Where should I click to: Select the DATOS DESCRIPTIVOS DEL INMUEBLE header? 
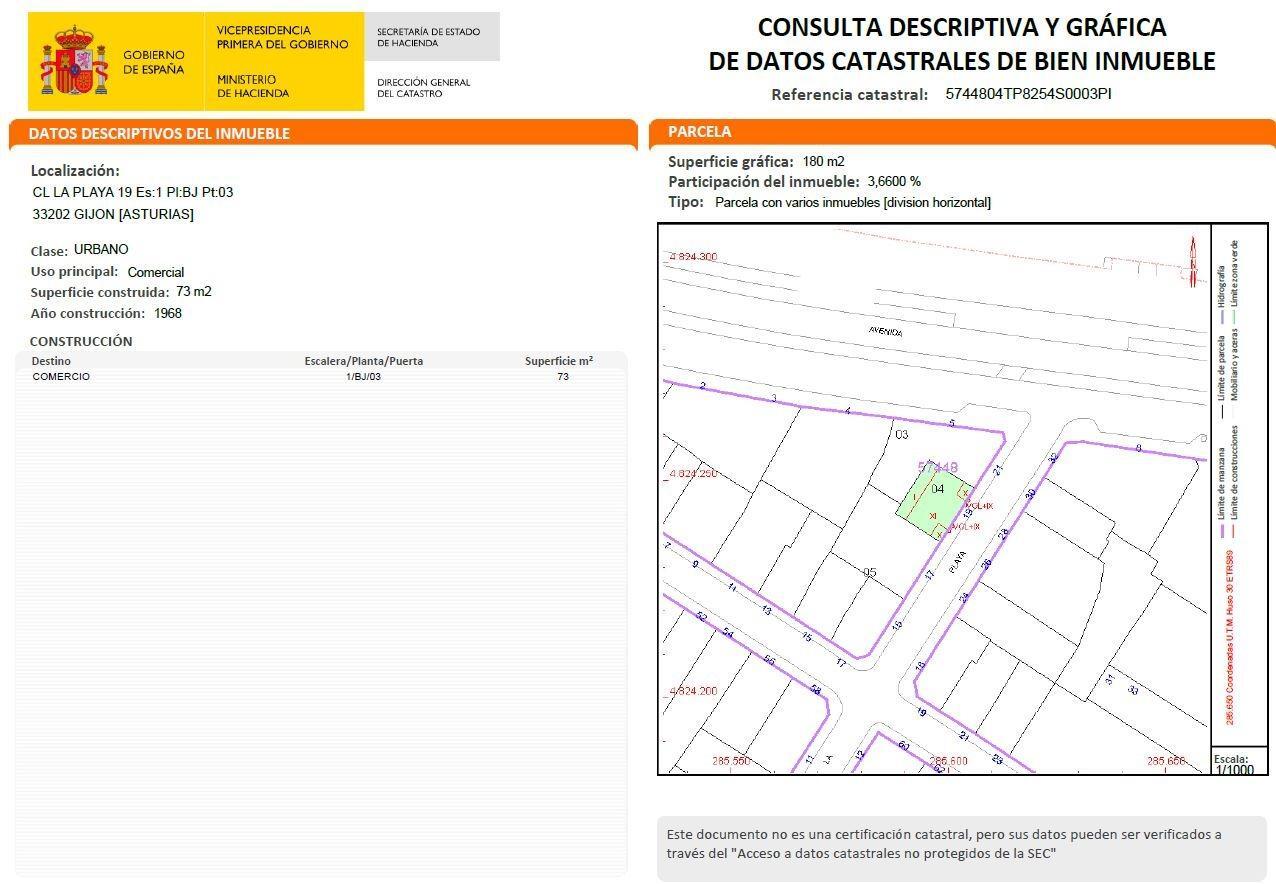159,133
